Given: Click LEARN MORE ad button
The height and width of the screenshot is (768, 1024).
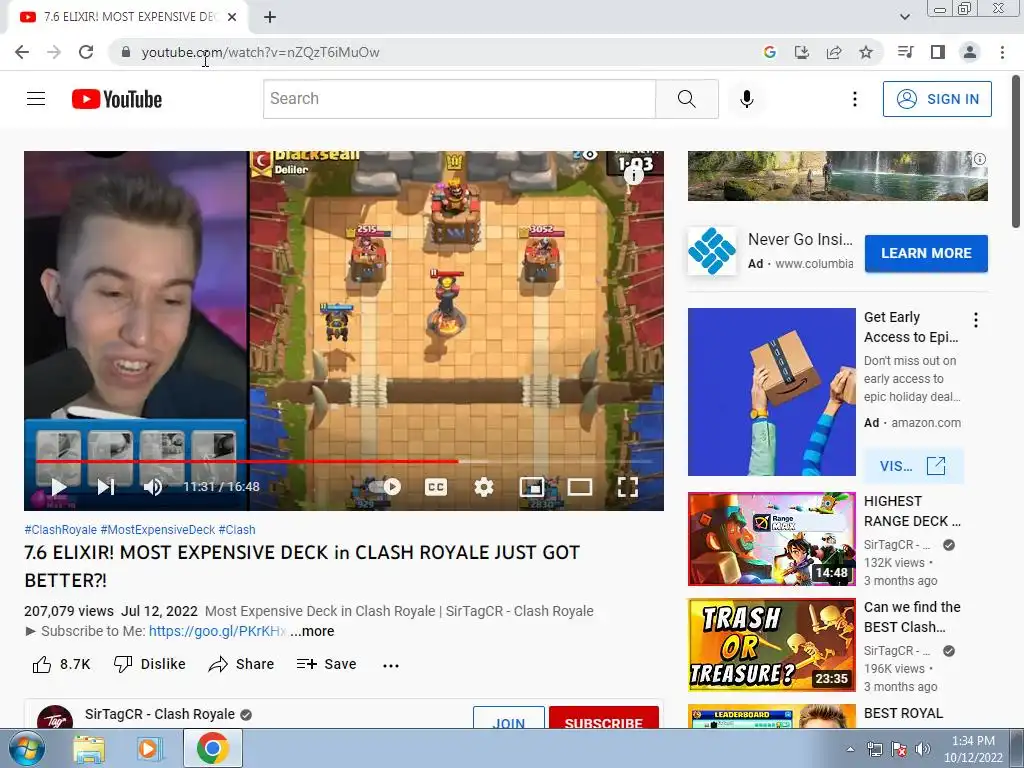Looking at the screenshot, I should [926, 253].
